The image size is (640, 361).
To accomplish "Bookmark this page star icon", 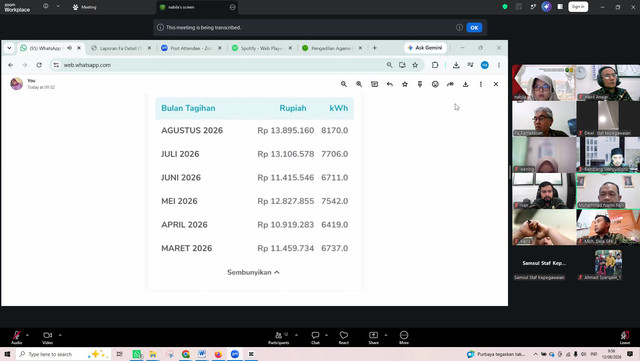I will 415,65.
